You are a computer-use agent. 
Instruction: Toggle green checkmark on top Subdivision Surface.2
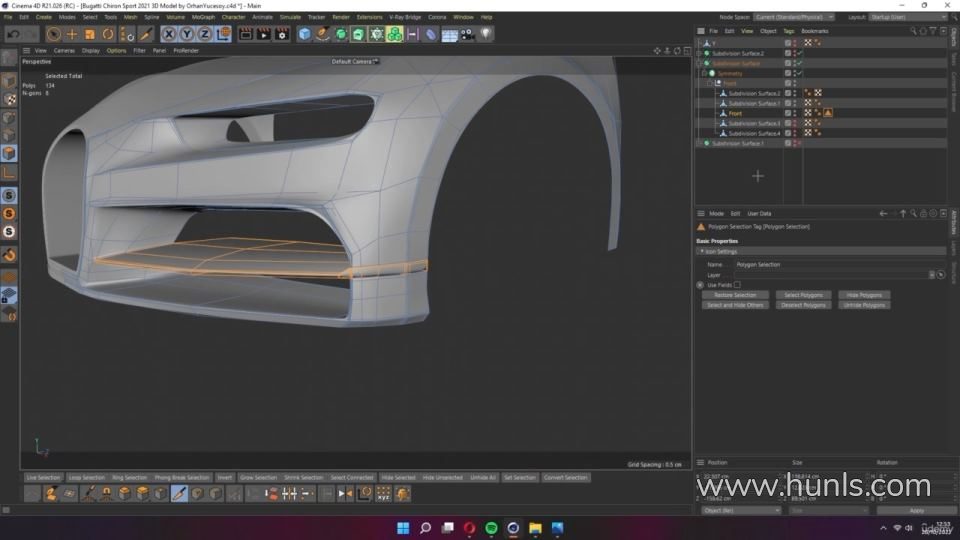coord(800,53)
